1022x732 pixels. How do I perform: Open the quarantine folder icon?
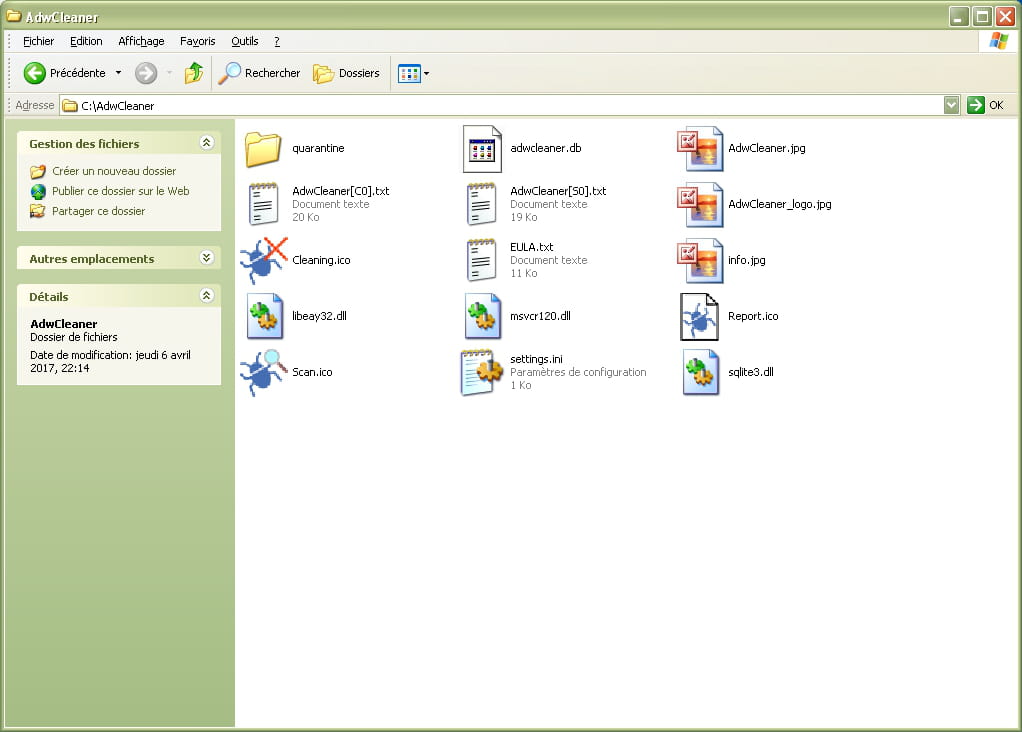[x=264, y=149]
